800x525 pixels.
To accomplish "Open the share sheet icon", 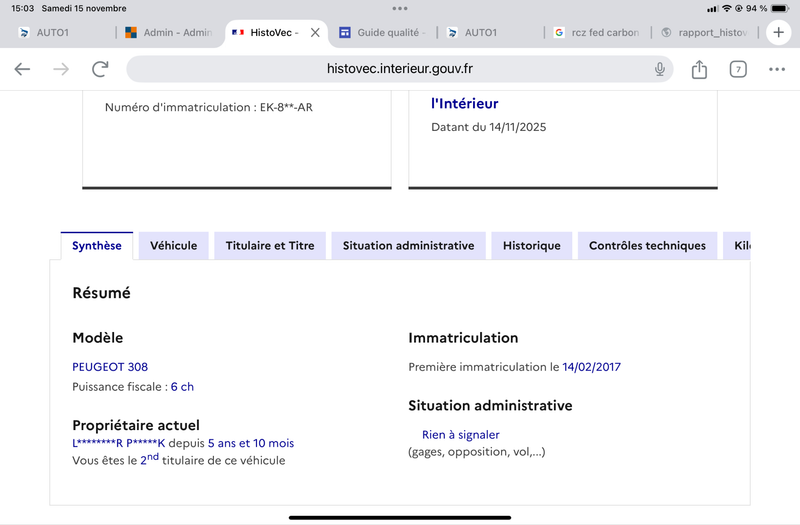I will [x=699, y=69].
